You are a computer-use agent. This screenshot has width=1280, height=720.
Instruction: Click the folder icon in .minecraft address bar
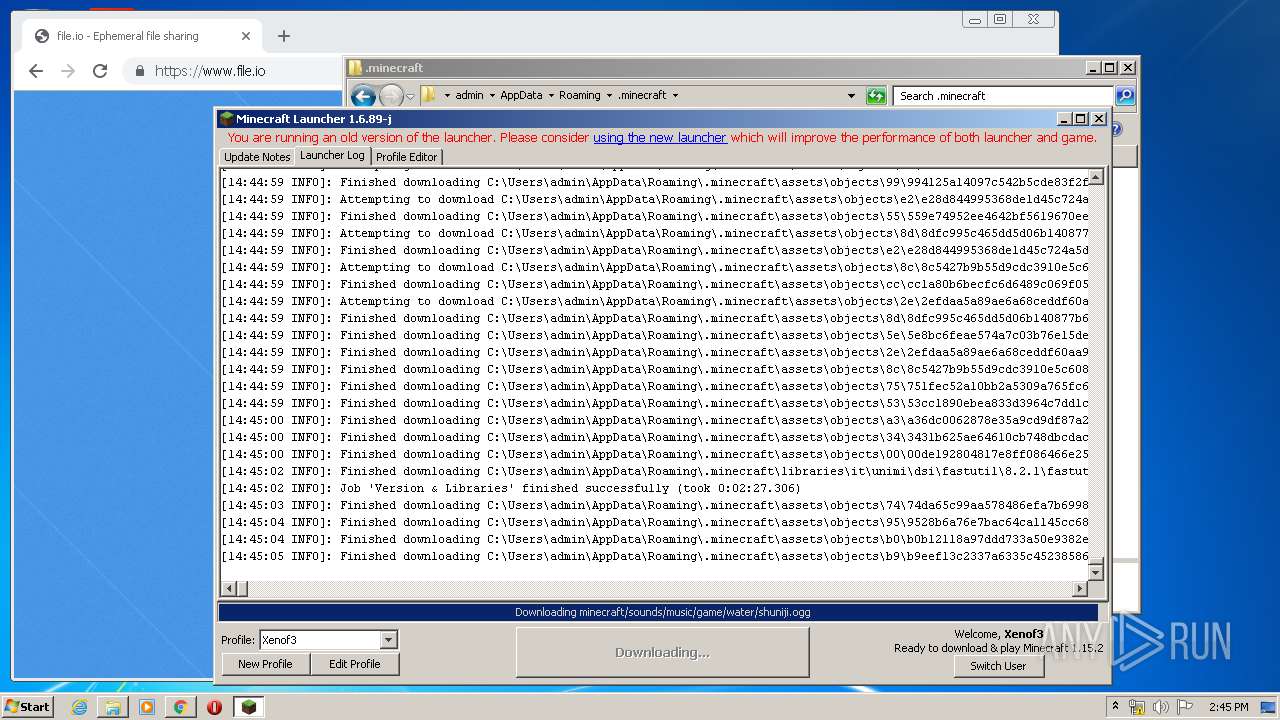click(x=428, y=96)
